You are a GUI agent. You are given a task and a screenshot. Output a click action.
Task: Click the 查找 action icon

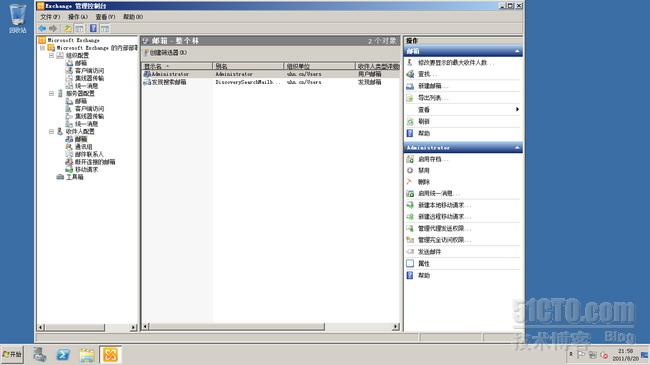410,74
